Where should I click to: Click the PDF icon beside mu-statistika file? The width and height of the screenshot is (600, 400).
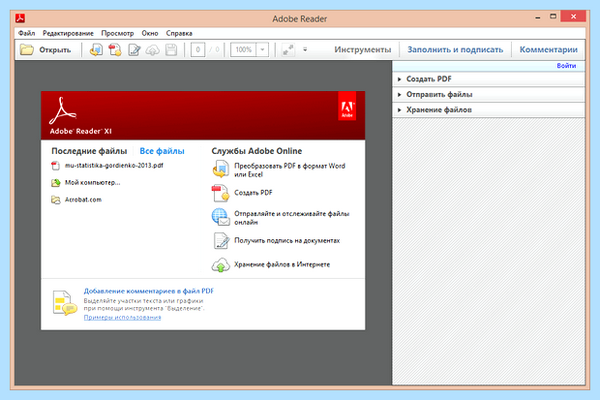click(x=55, y=166)
